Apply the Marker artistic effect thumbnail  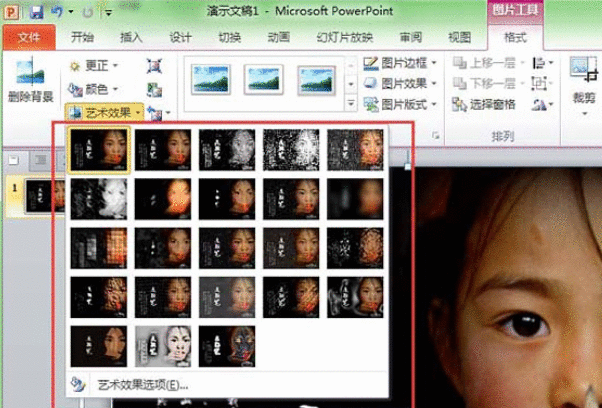[163, 150]
